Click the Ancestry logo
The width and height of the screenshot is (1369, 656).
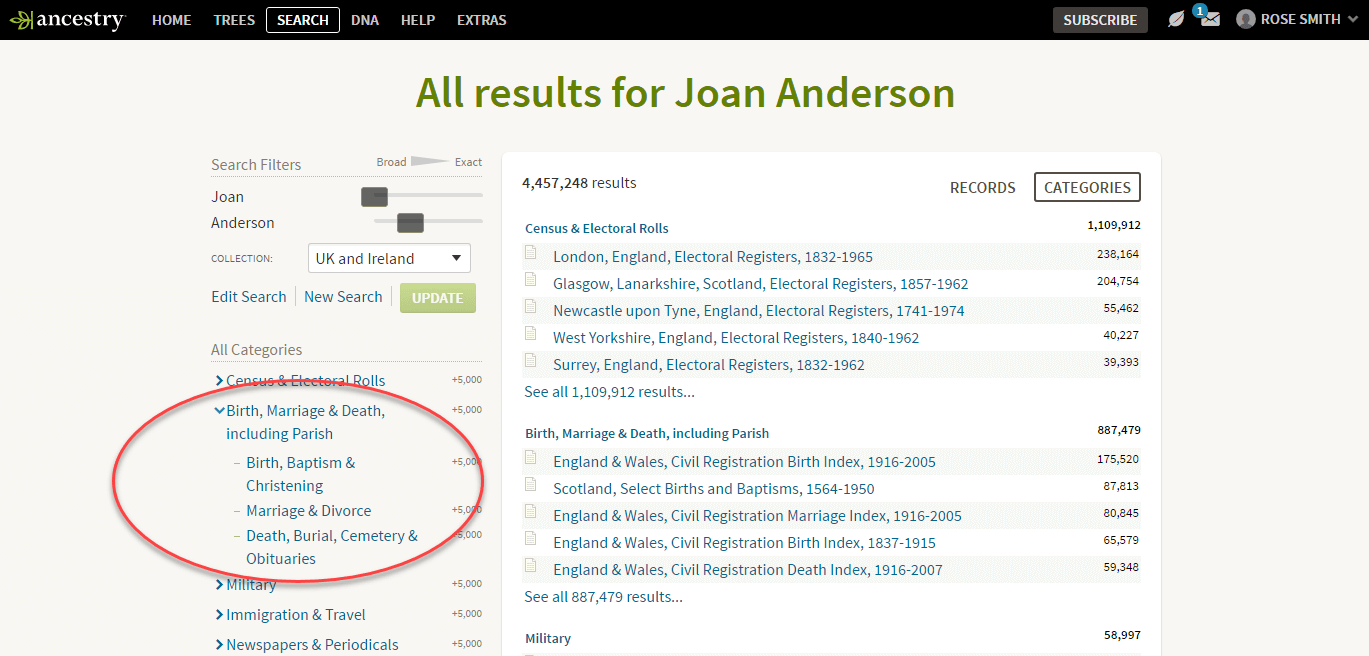(66, 20)
